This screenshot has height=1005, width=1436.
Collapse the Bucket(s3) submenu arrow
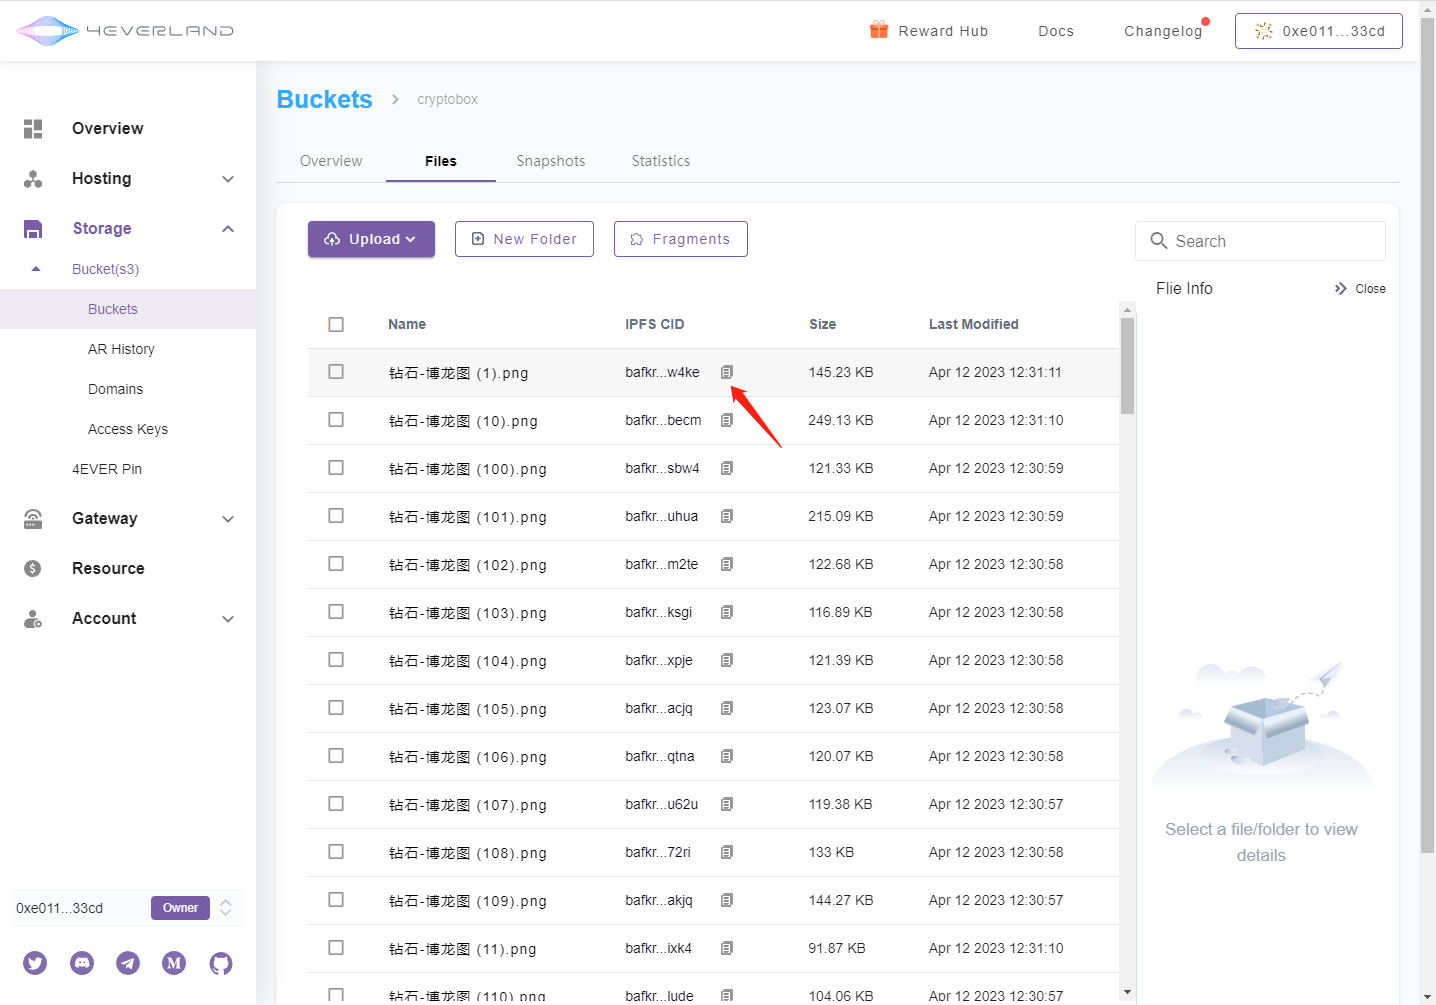(x=36, y=269)
